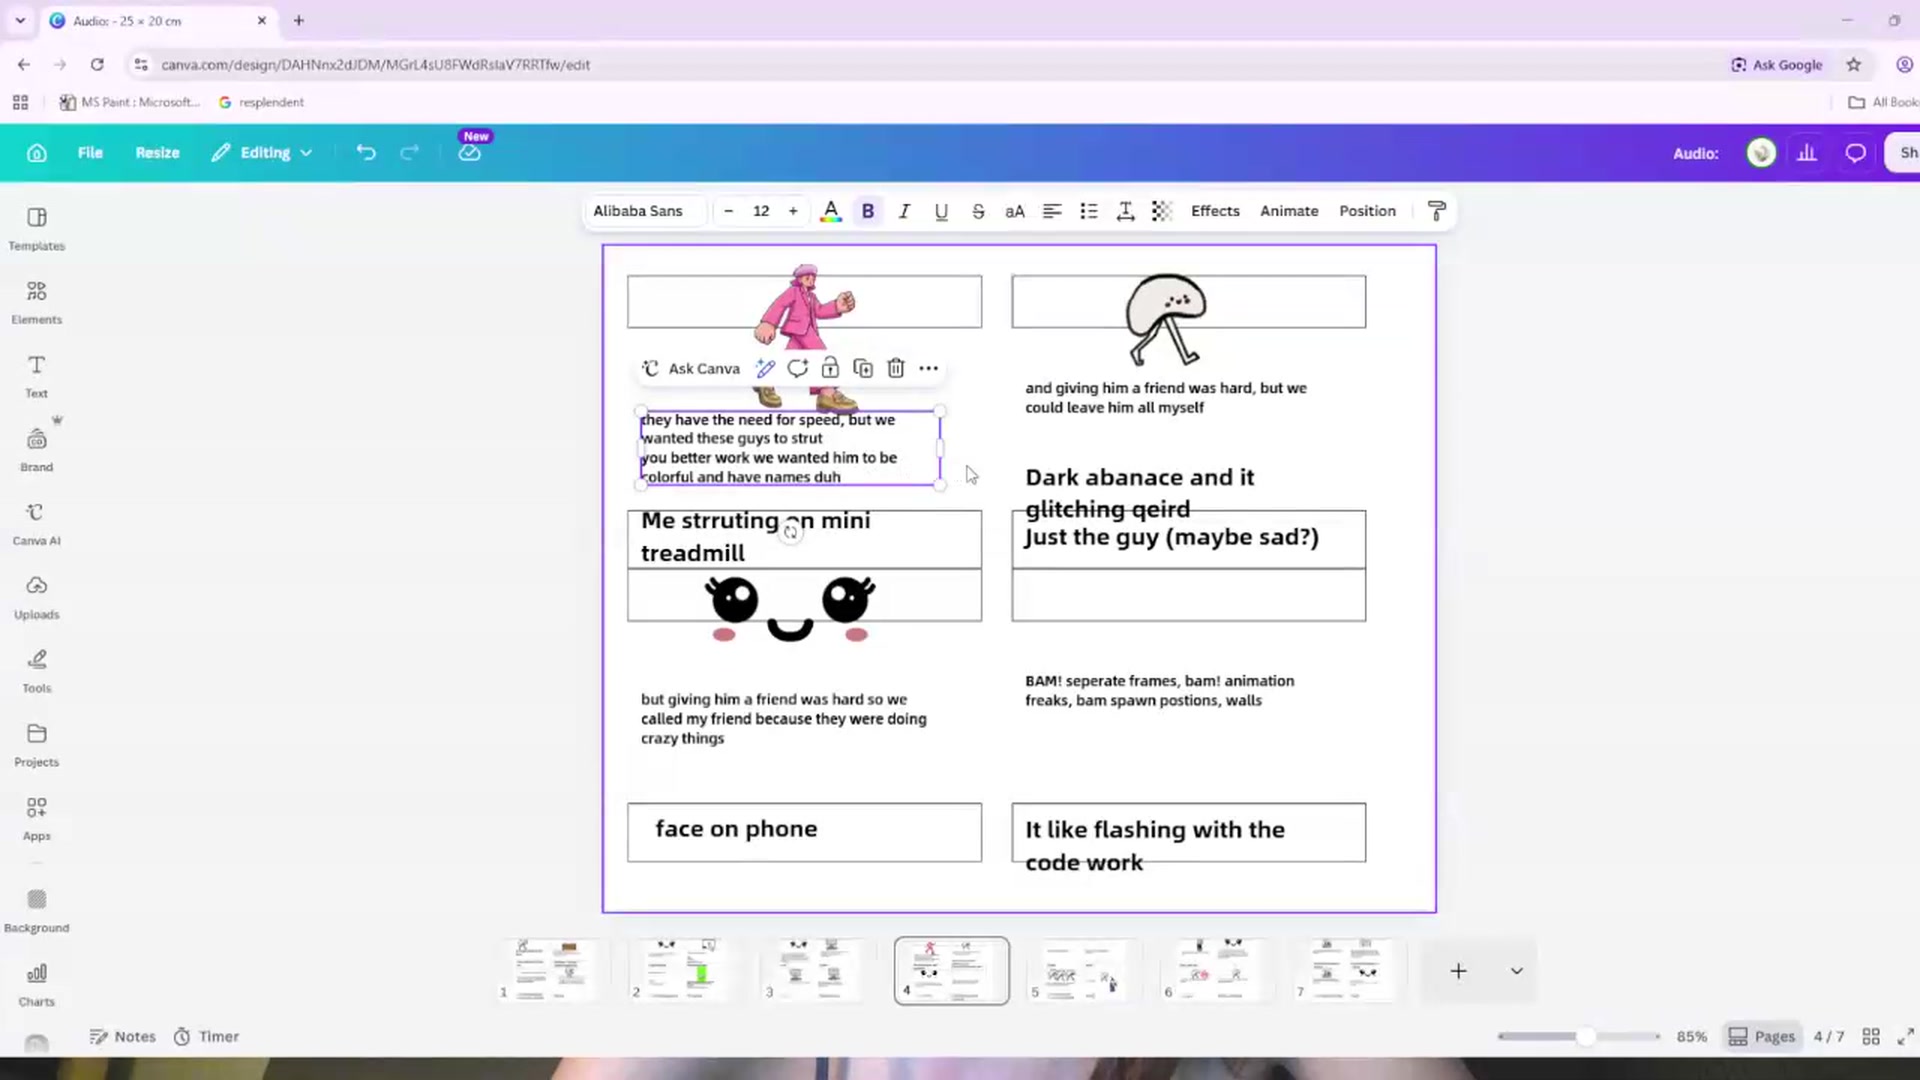
Task: Open the Tools panel
Action: coord(37,671)
